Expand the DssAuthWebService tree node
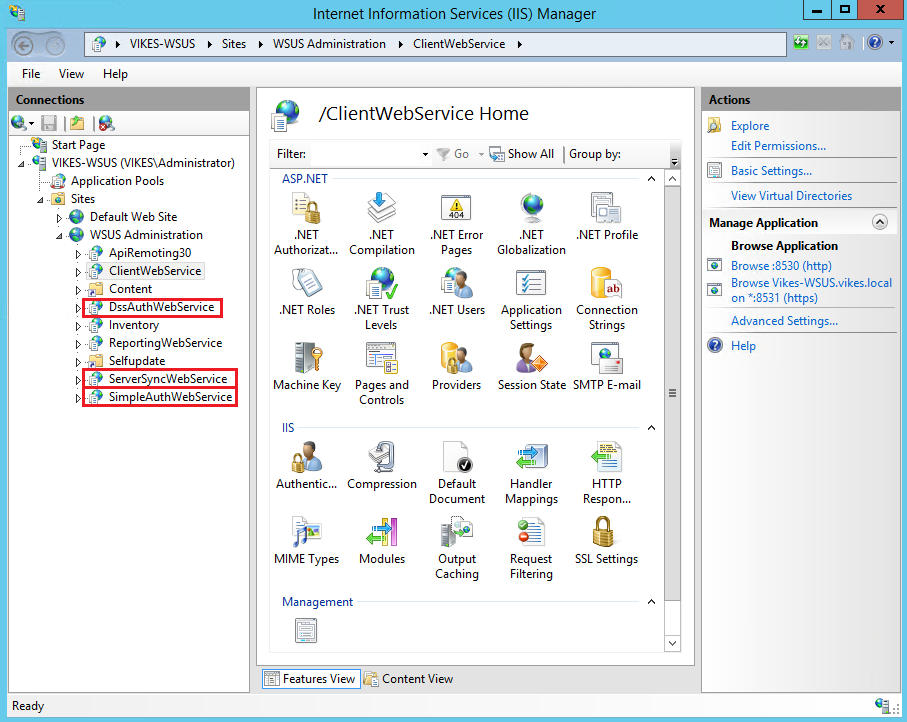 click(x=78, y=308)
